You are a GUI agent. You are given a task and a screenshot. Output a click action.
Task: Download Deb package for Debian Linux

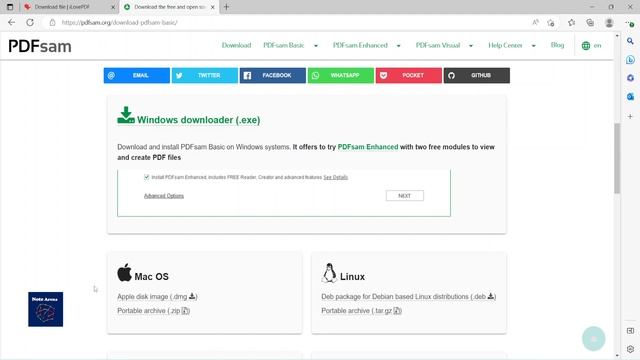click(409, 297)
